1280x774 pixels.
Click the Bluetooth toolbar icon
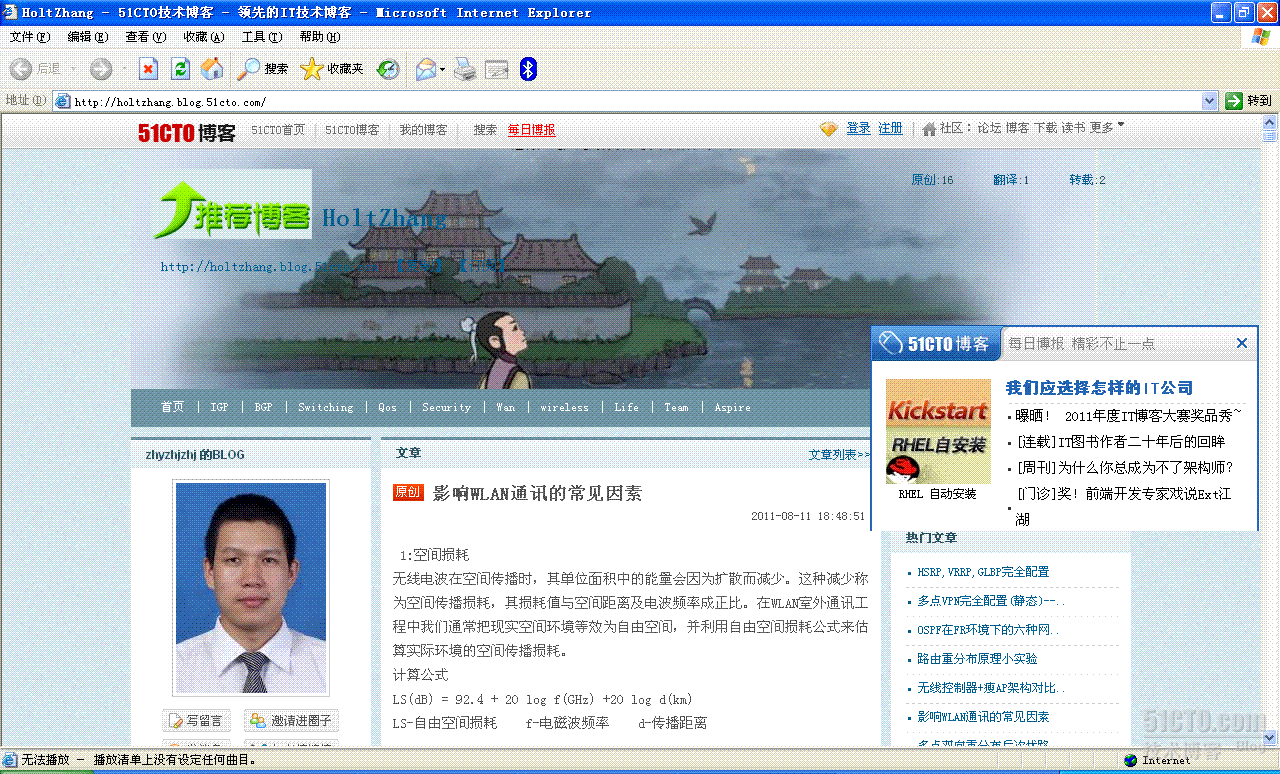point(529,69)
